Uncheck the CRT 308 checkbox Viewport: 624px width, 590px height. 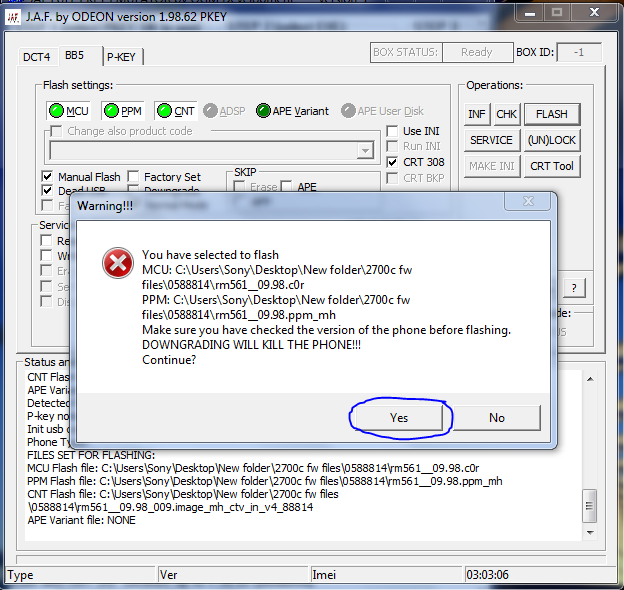click(392, 162)
